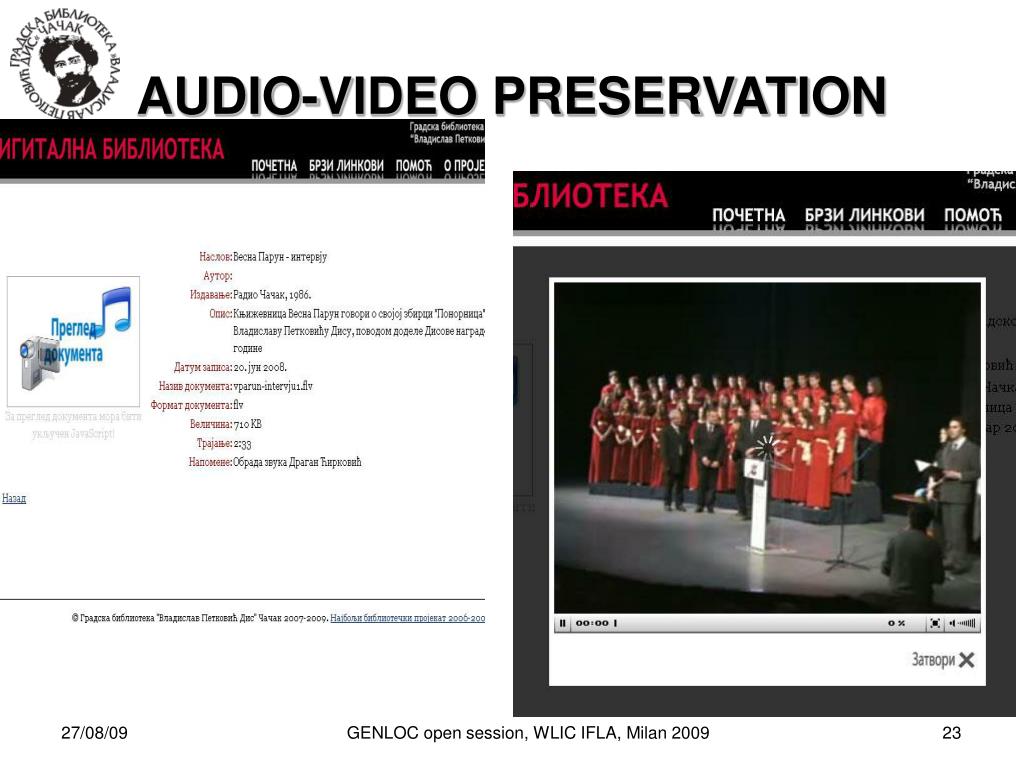Open О ПРОЈЕ menu item in left window
This screenshot has height=768, width=1024.
[x=464, y=166]
